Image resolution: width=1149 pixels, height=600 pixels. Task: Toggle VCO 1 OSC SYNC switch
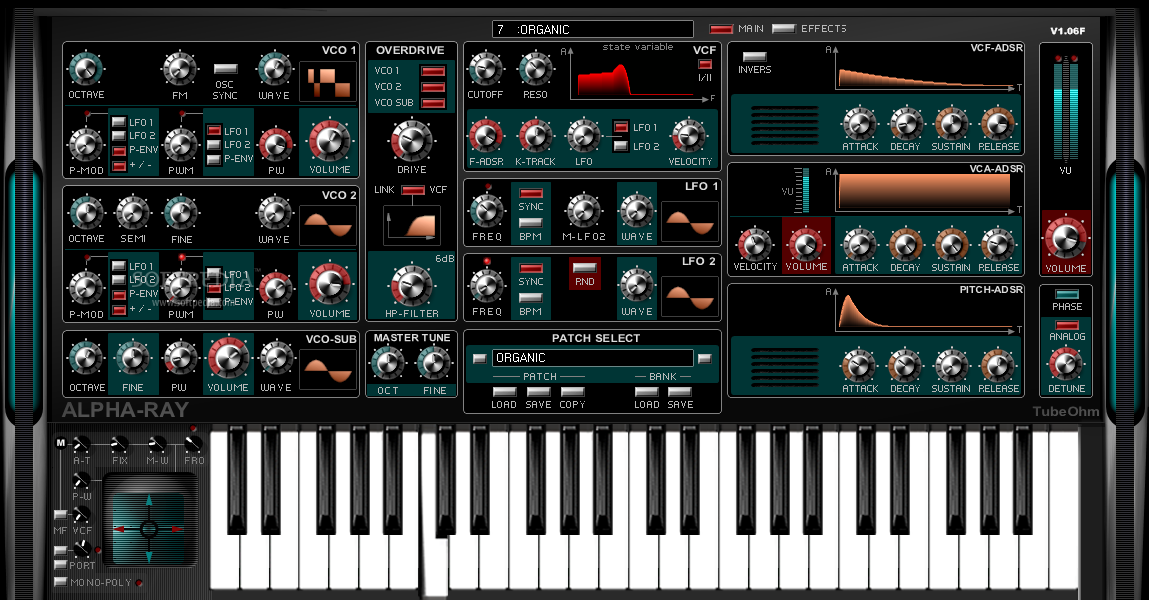tap(225, 69)
